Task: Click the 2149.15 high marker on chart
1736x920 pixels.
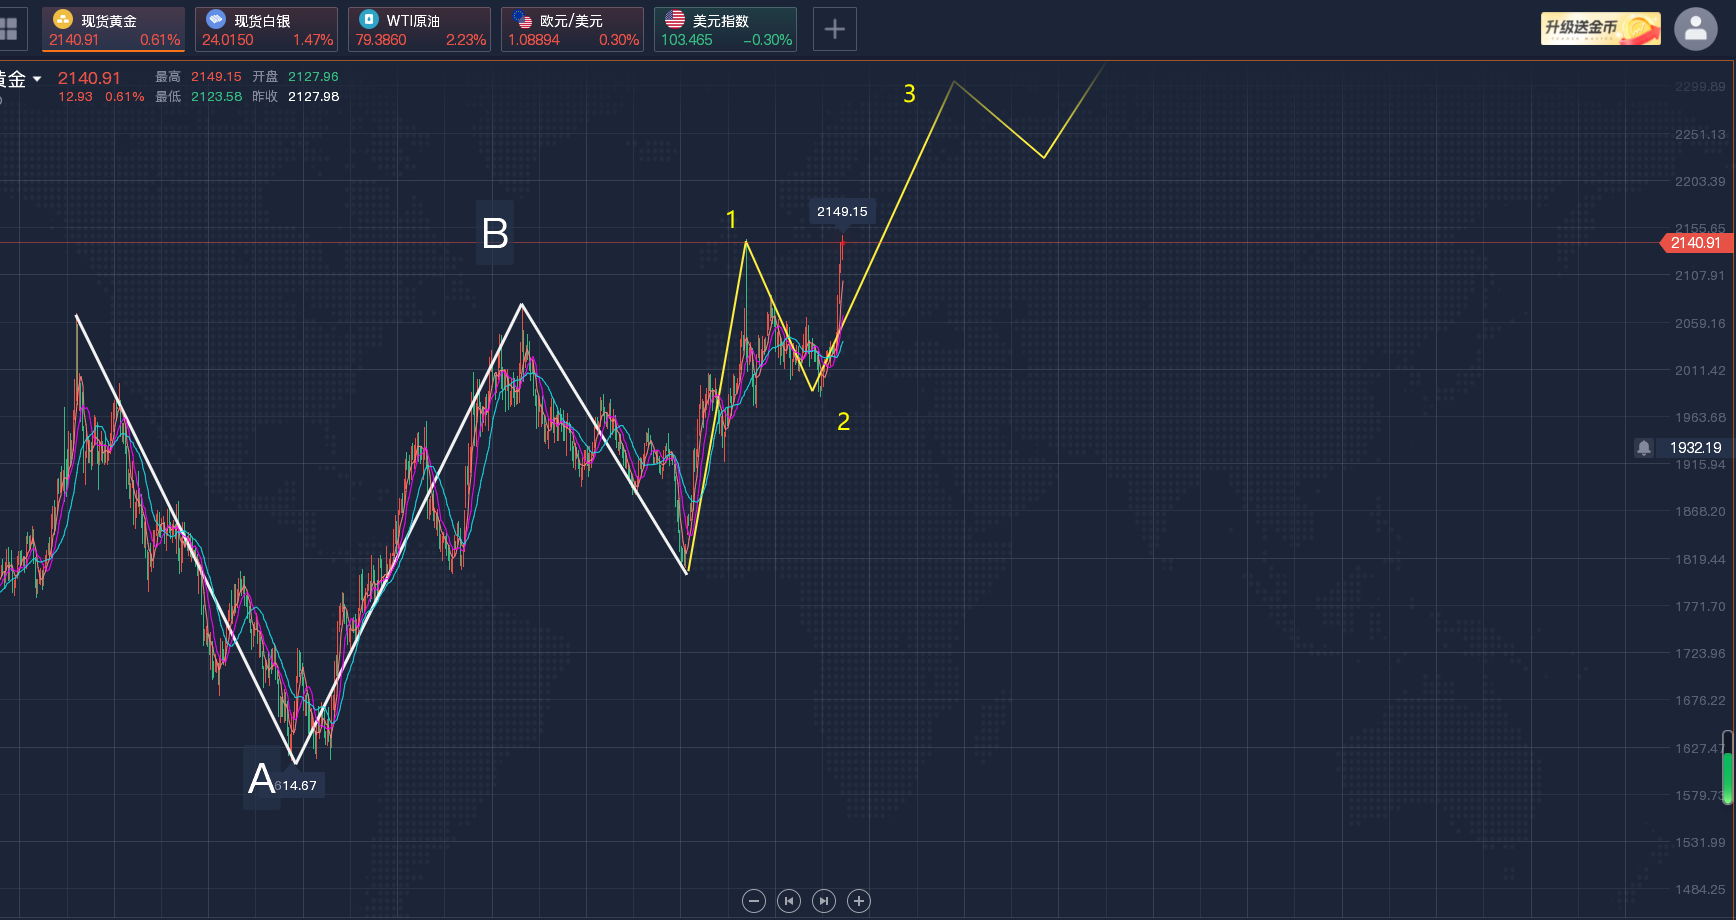Action: tap(842, 211)
